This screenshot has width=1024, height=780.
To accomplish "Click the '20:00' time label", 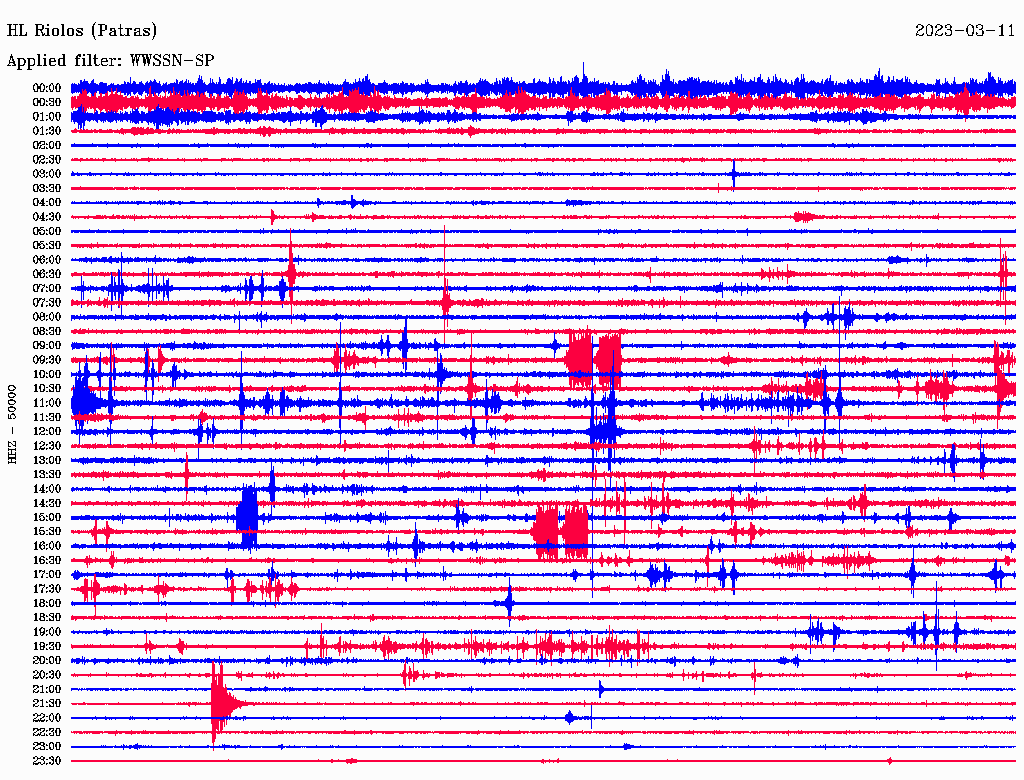I will 47,661.
